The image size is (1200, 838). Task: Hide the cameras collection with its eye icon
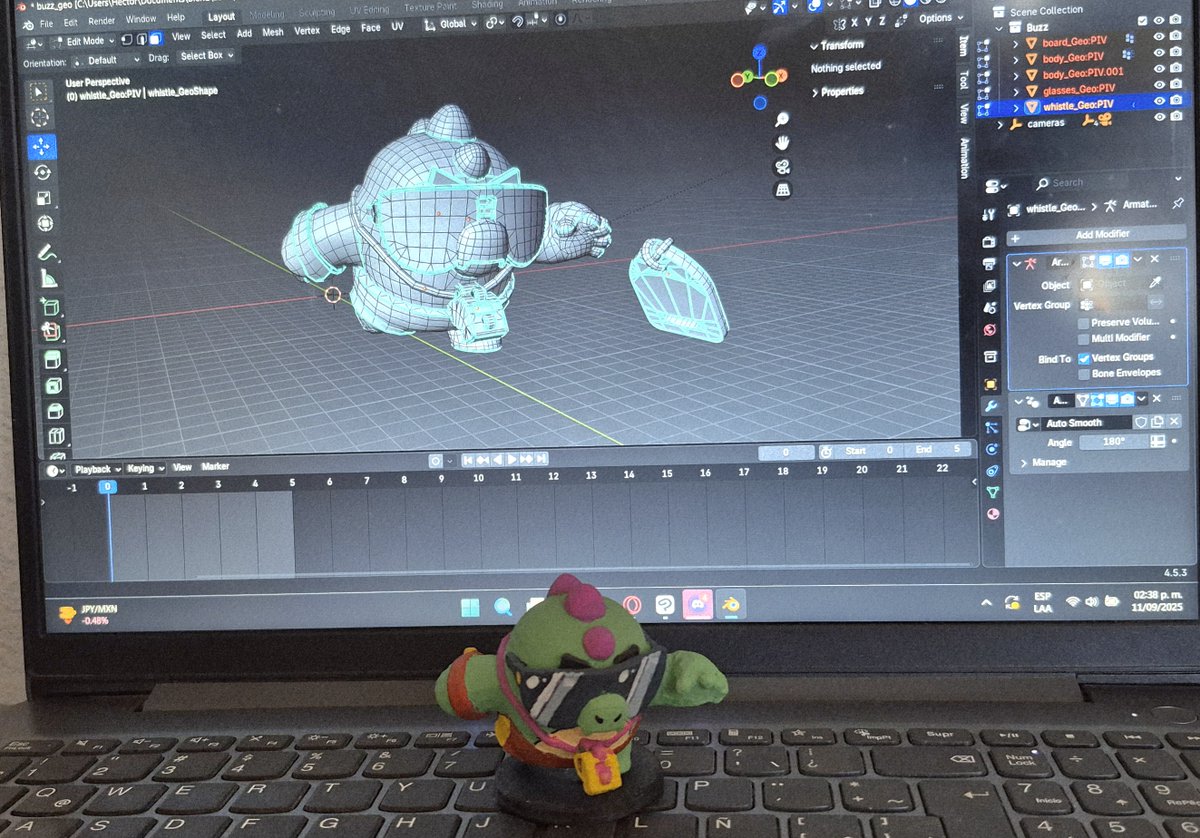[x=1160, y=118]
